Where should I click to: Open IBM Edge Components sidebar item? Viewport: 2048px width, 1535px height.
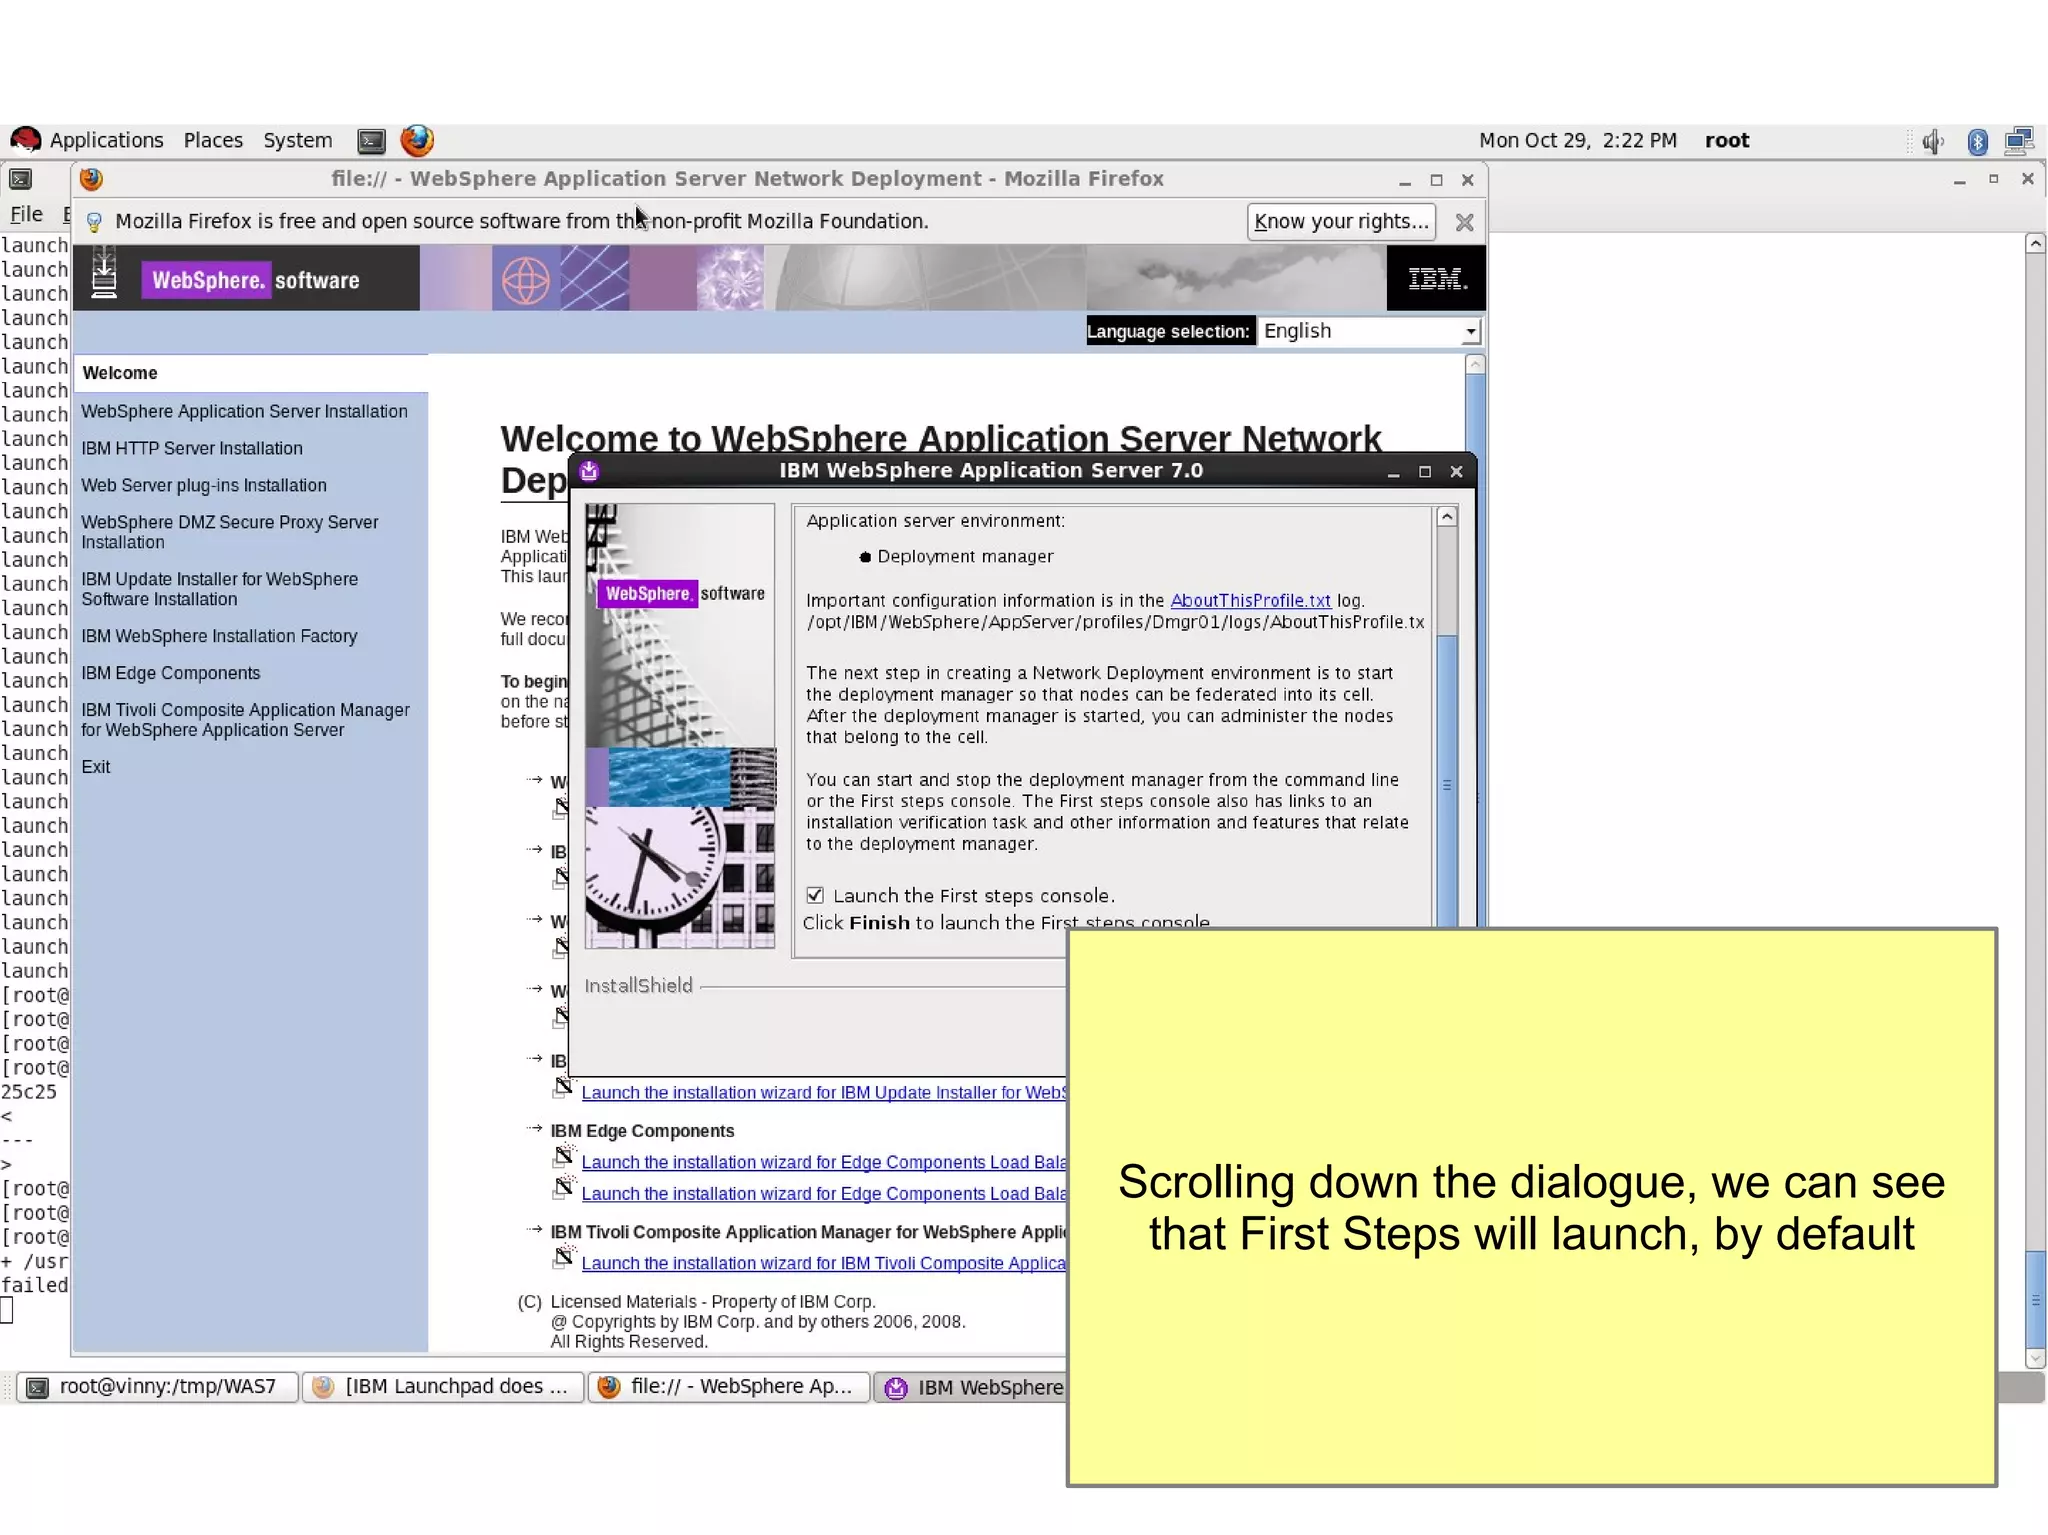click(x=170, y=673)
